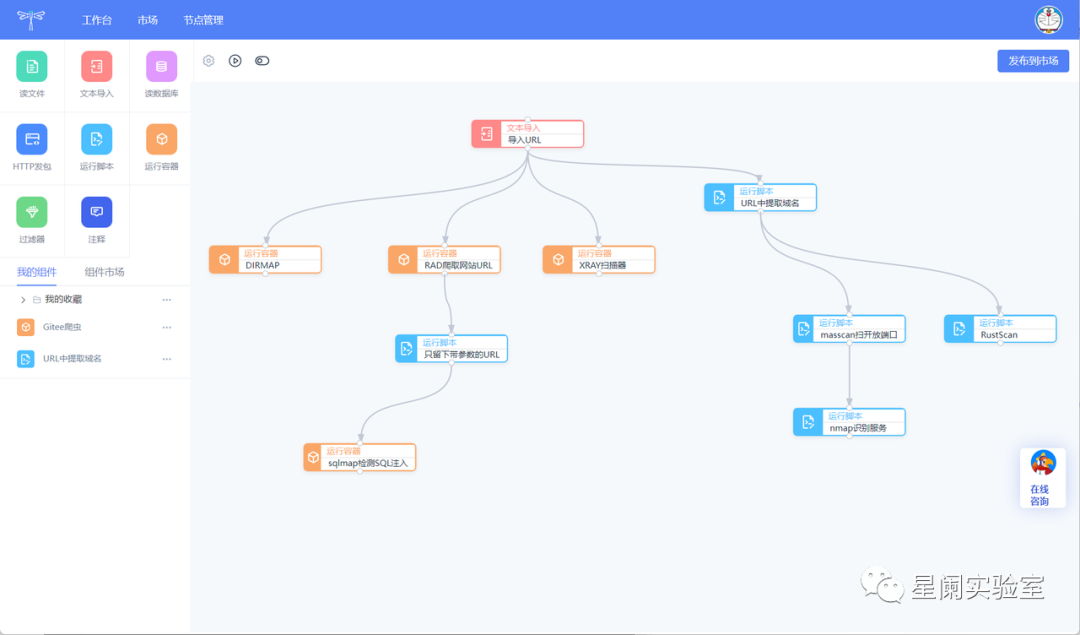This screenshot has width=1080, height=635.
Task: Select the 文本导入 component icon
Action: point(96,67)
